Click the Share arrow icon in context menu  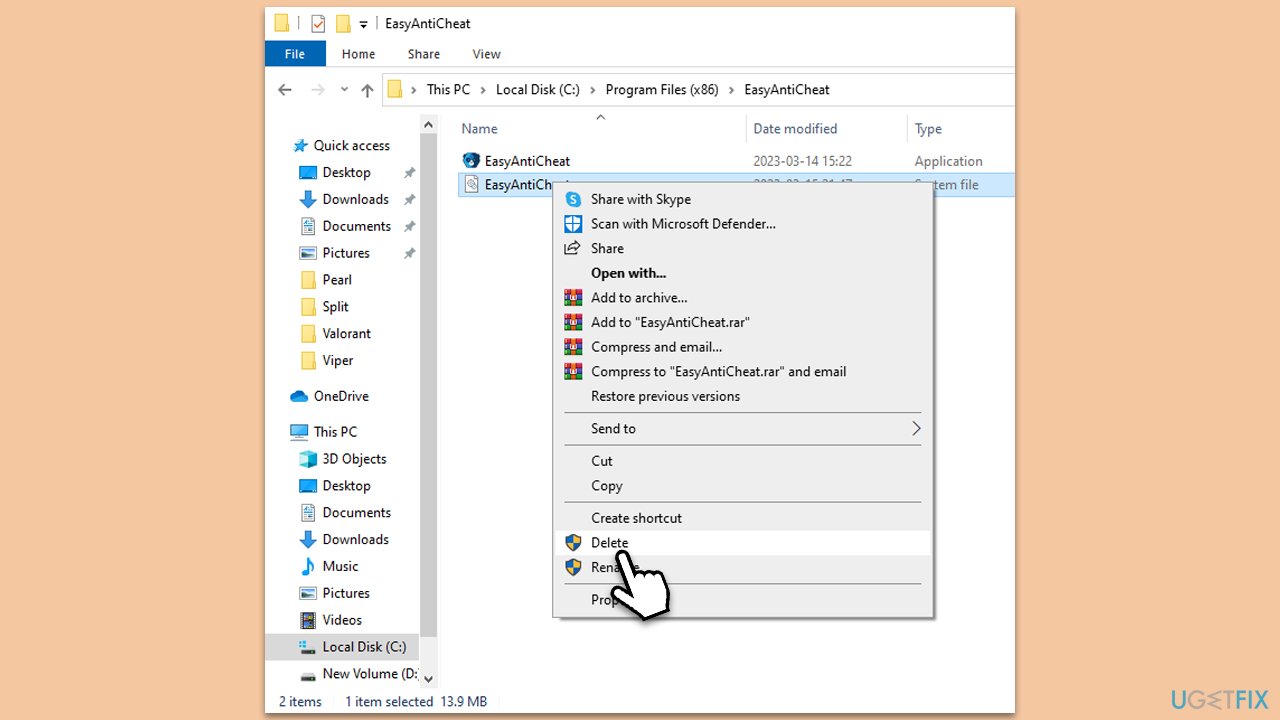pyautogui.click(x=573, y=248)
